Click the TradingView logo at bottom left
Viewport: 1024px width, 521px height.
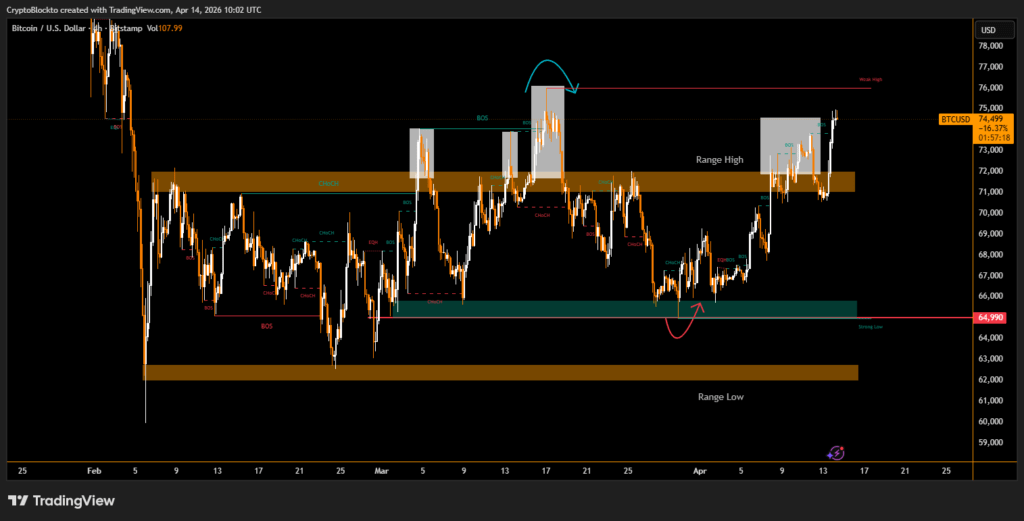[x=61, y=500]
